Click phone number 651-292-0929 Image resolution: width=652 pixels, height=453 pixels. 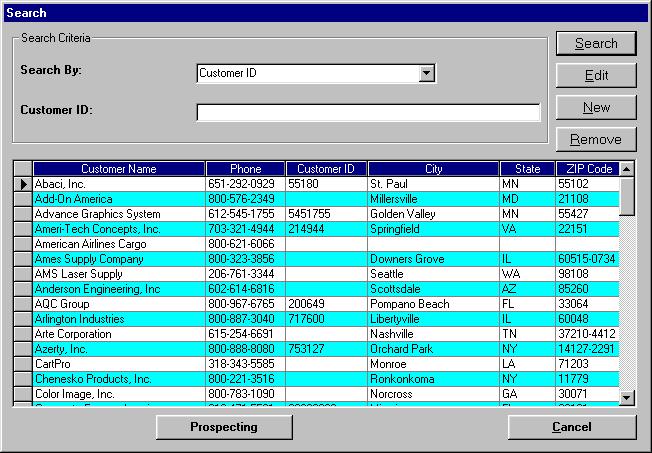click(245, 184)
